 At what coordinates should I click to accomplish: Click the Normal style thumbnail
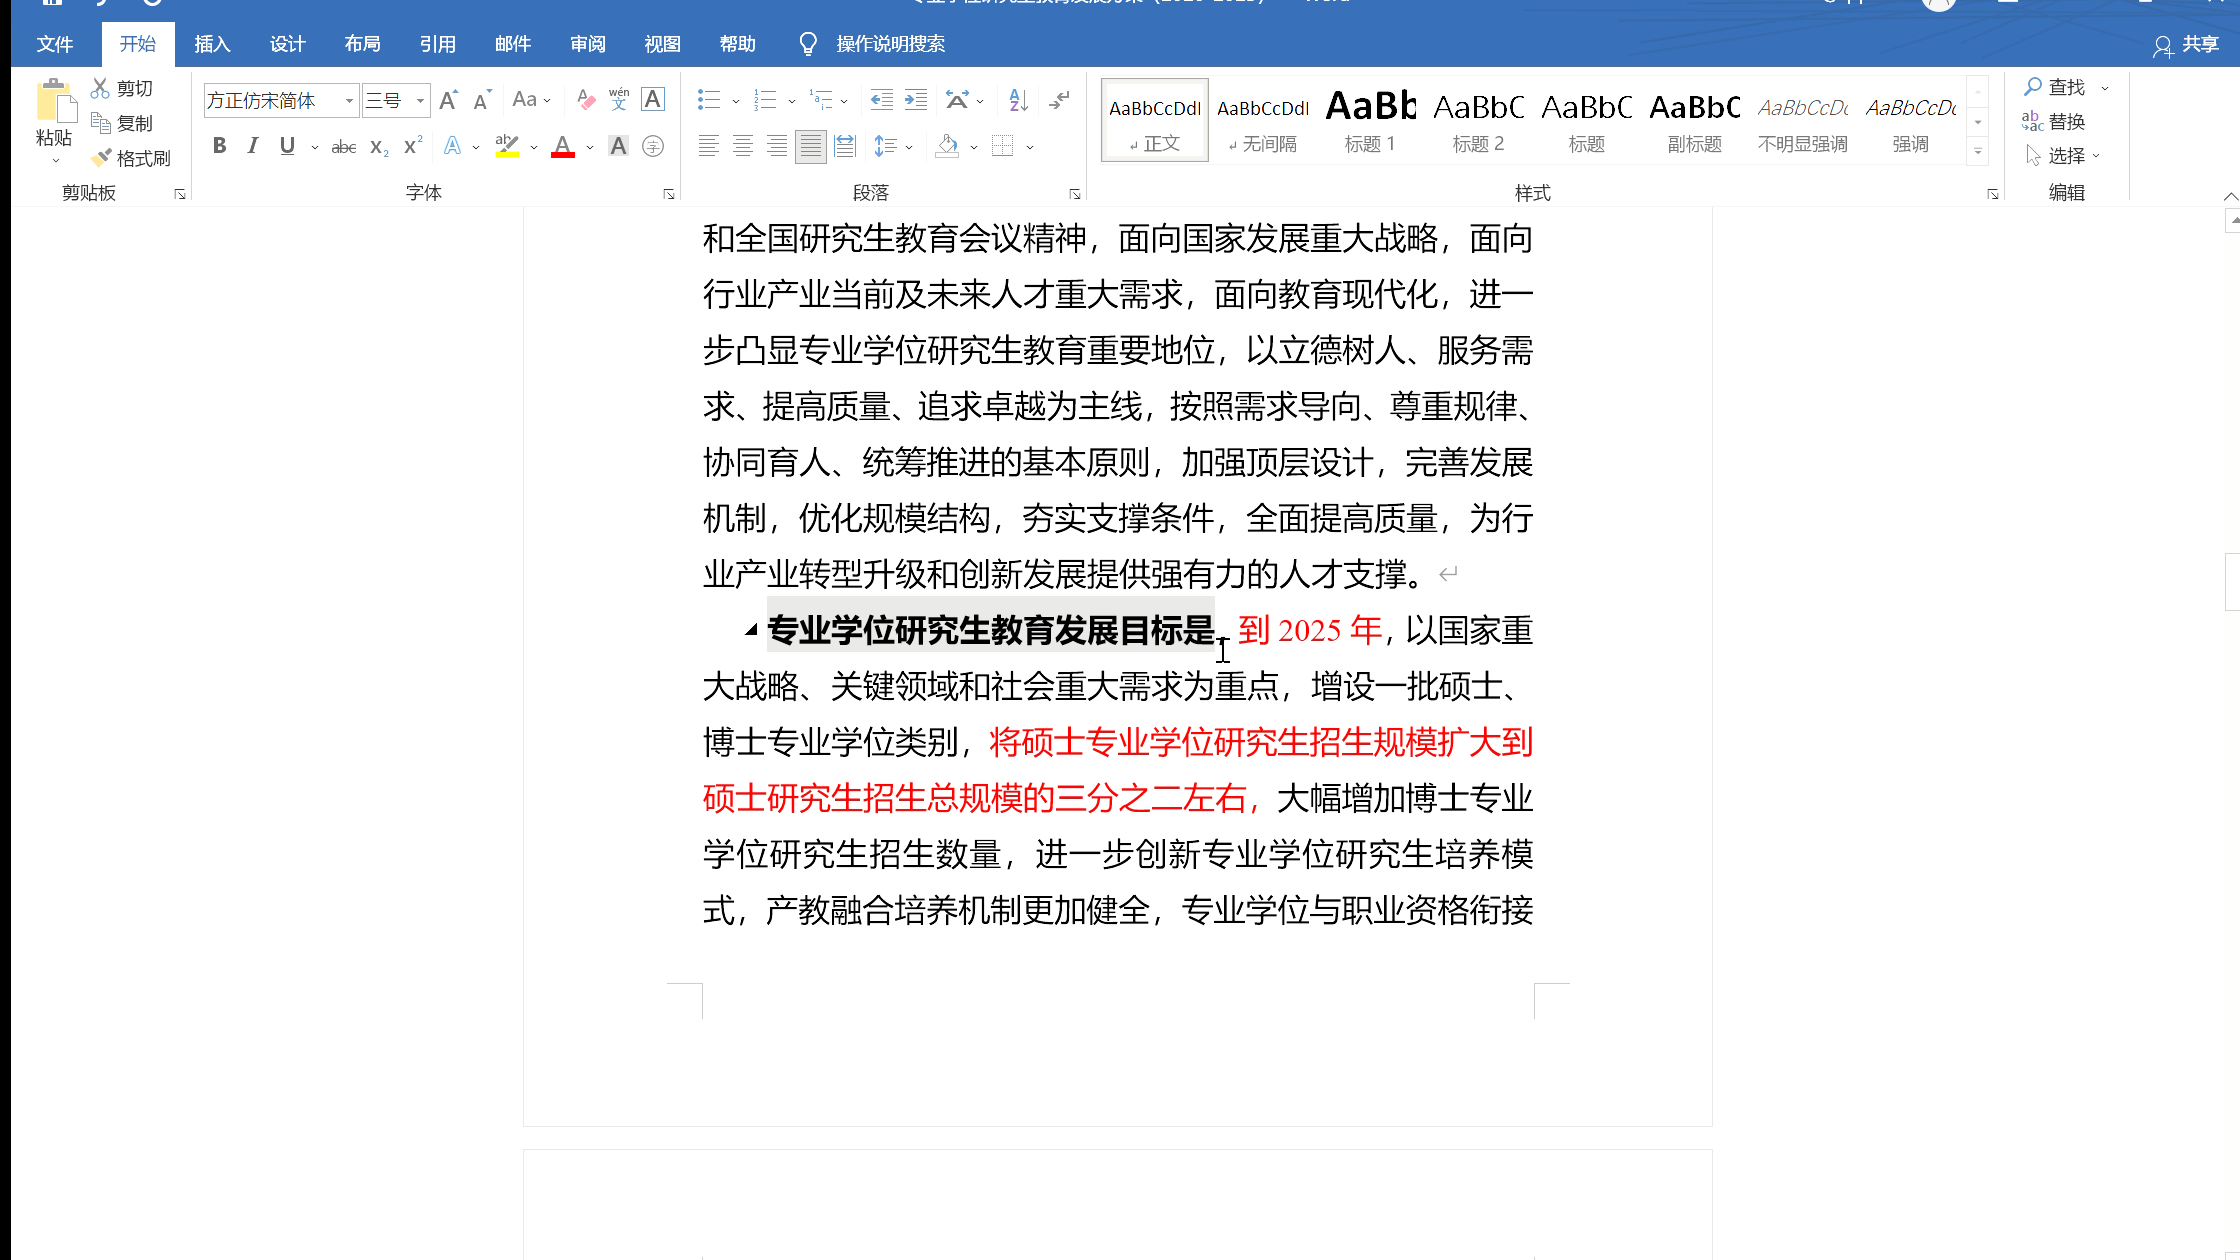(x=1155, y=120)
